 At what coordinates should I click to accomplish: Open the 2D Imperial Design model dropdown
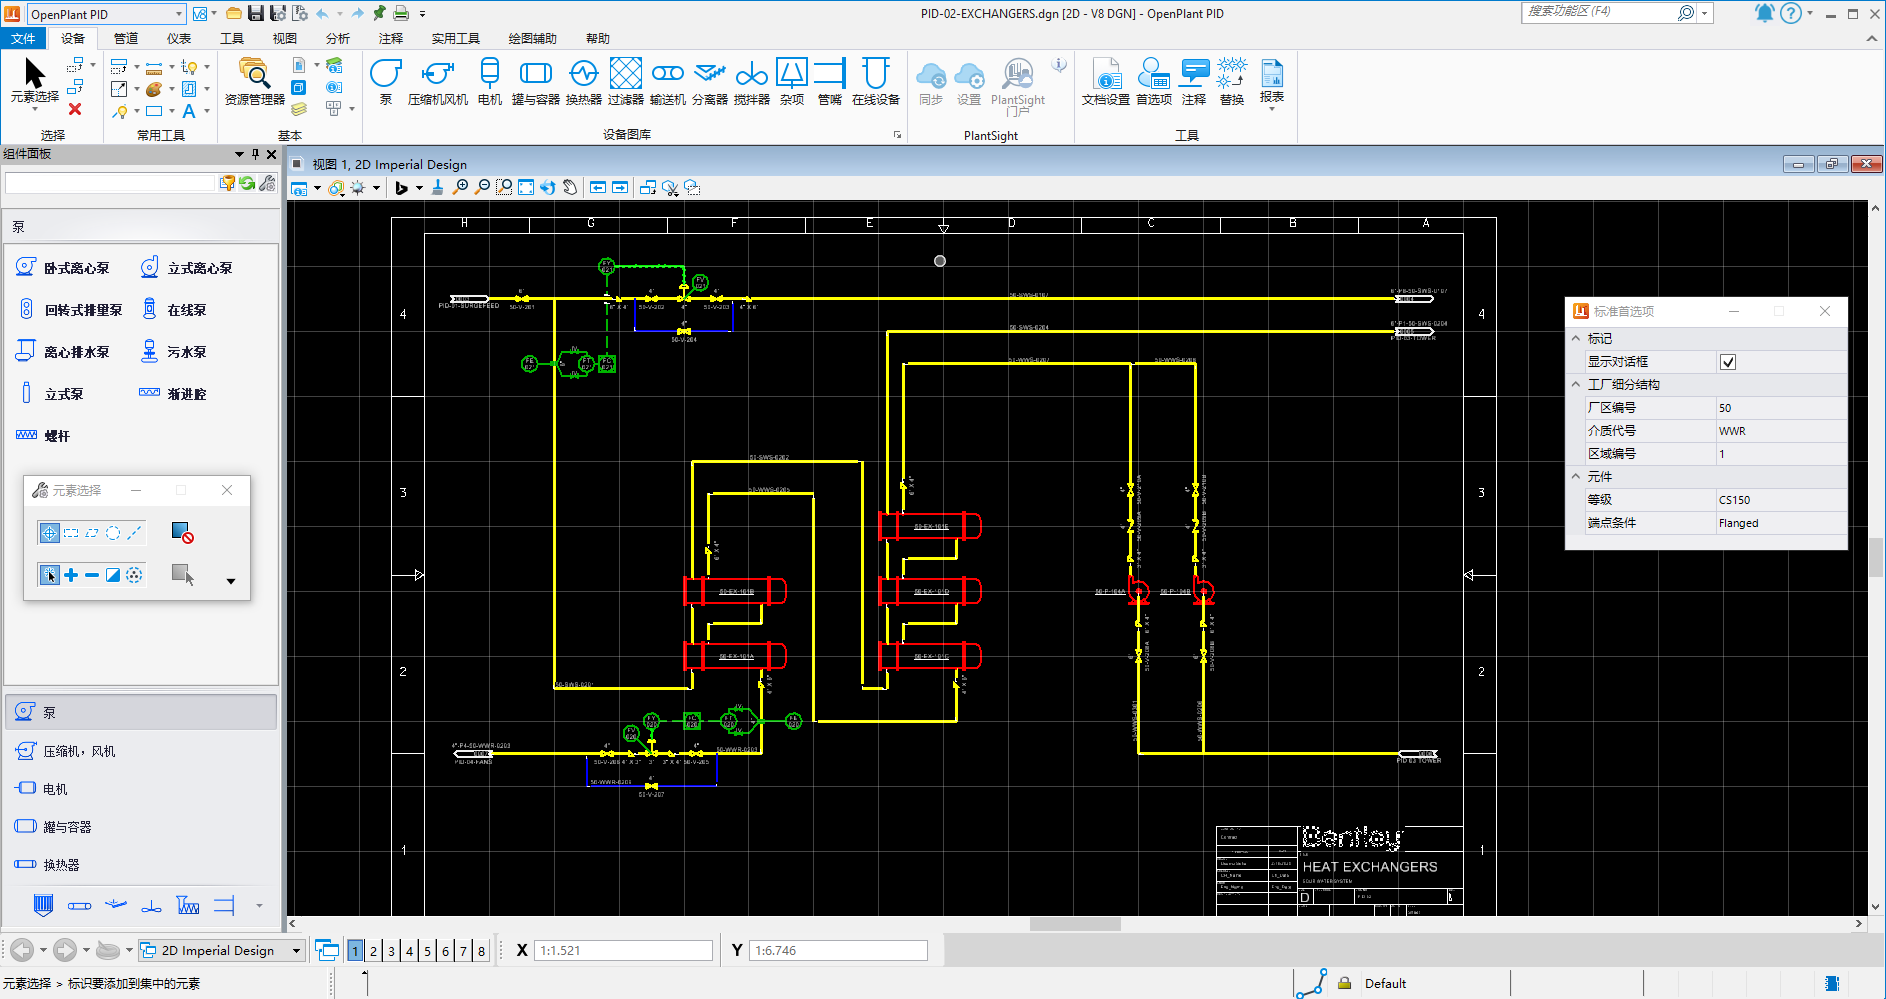(x=296, y=950)
